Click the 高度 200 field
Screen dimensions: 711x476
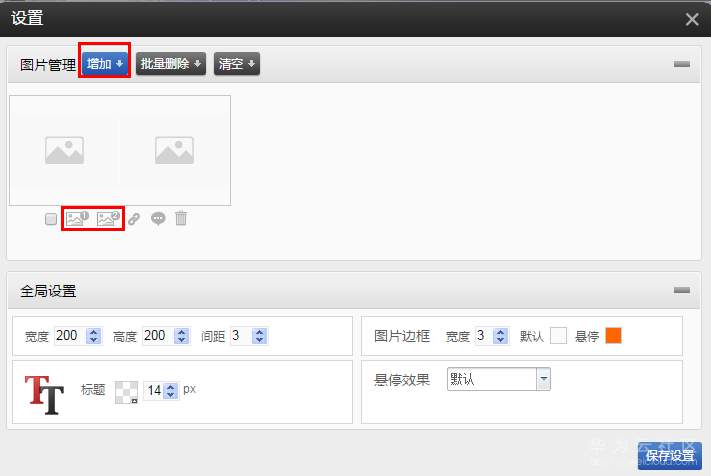click(158, 336)
